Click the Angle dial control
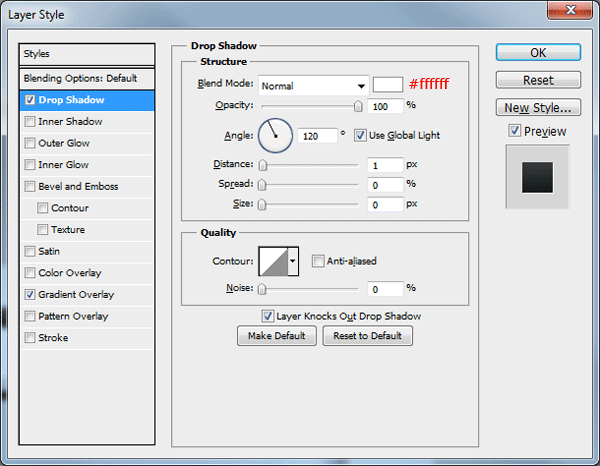The width and height of the screenshot is (600, 466). click(x=276, y=136)
